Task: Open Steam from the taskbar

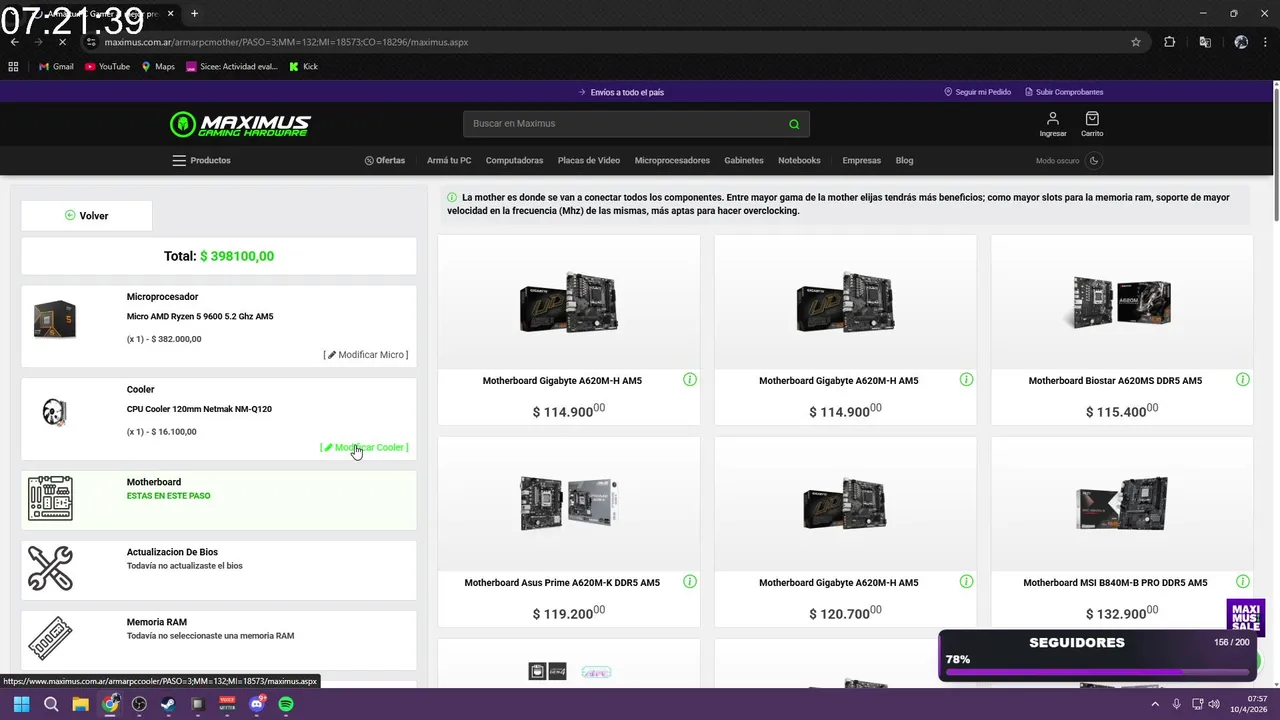Action: 168,704
